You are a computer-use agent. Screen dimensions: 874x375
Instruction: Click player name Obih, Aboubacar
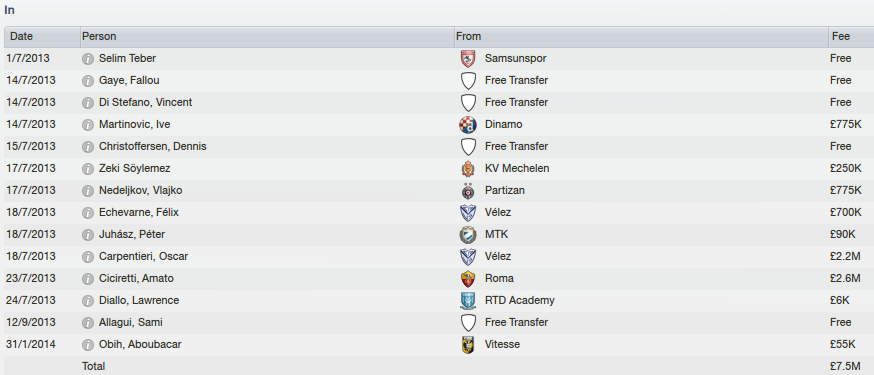pyautogui.click(x=140, y=345)
